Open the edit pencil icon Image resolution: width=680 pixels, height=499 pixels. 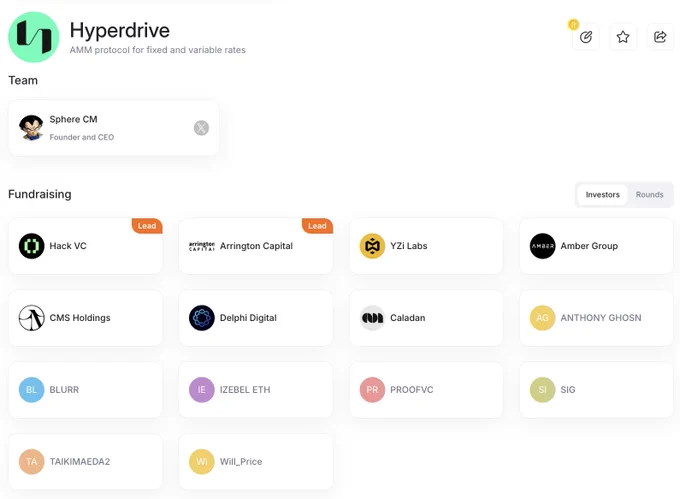coord(586,37)
